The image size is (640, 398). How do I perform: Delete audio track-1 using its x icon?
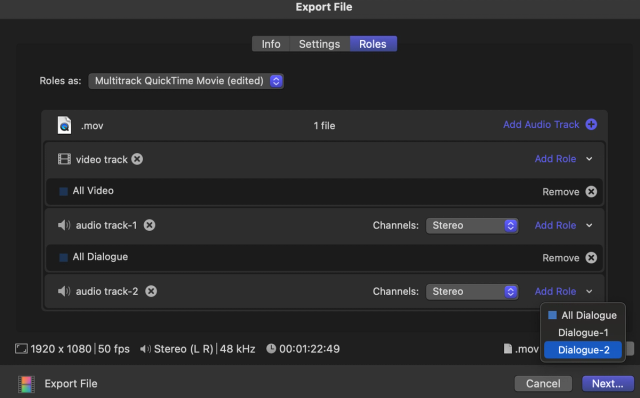[x=149, y=225]
